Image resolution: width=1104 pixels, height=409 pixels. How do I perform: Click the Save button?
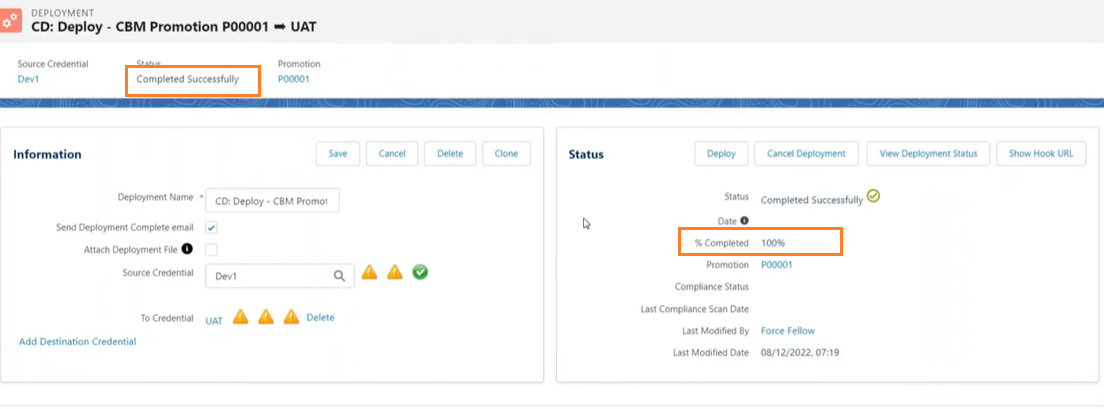[338, 153]
